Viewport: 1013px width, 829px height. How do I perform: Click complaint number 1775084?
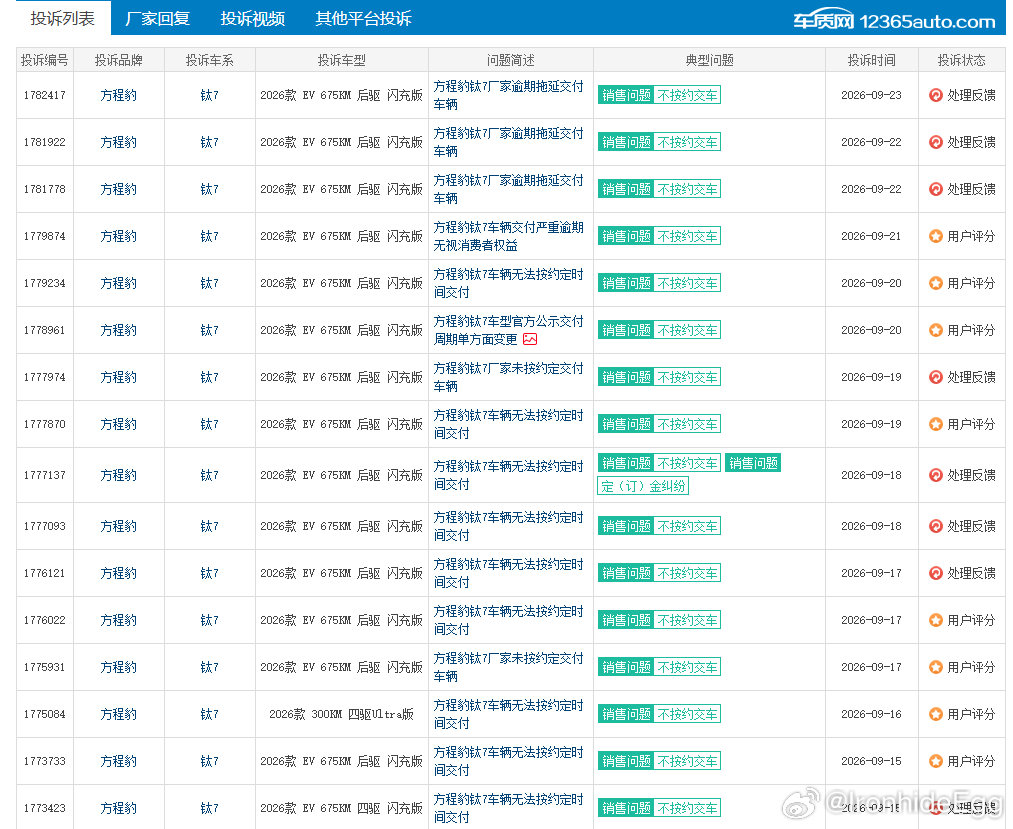pos(45,714)
